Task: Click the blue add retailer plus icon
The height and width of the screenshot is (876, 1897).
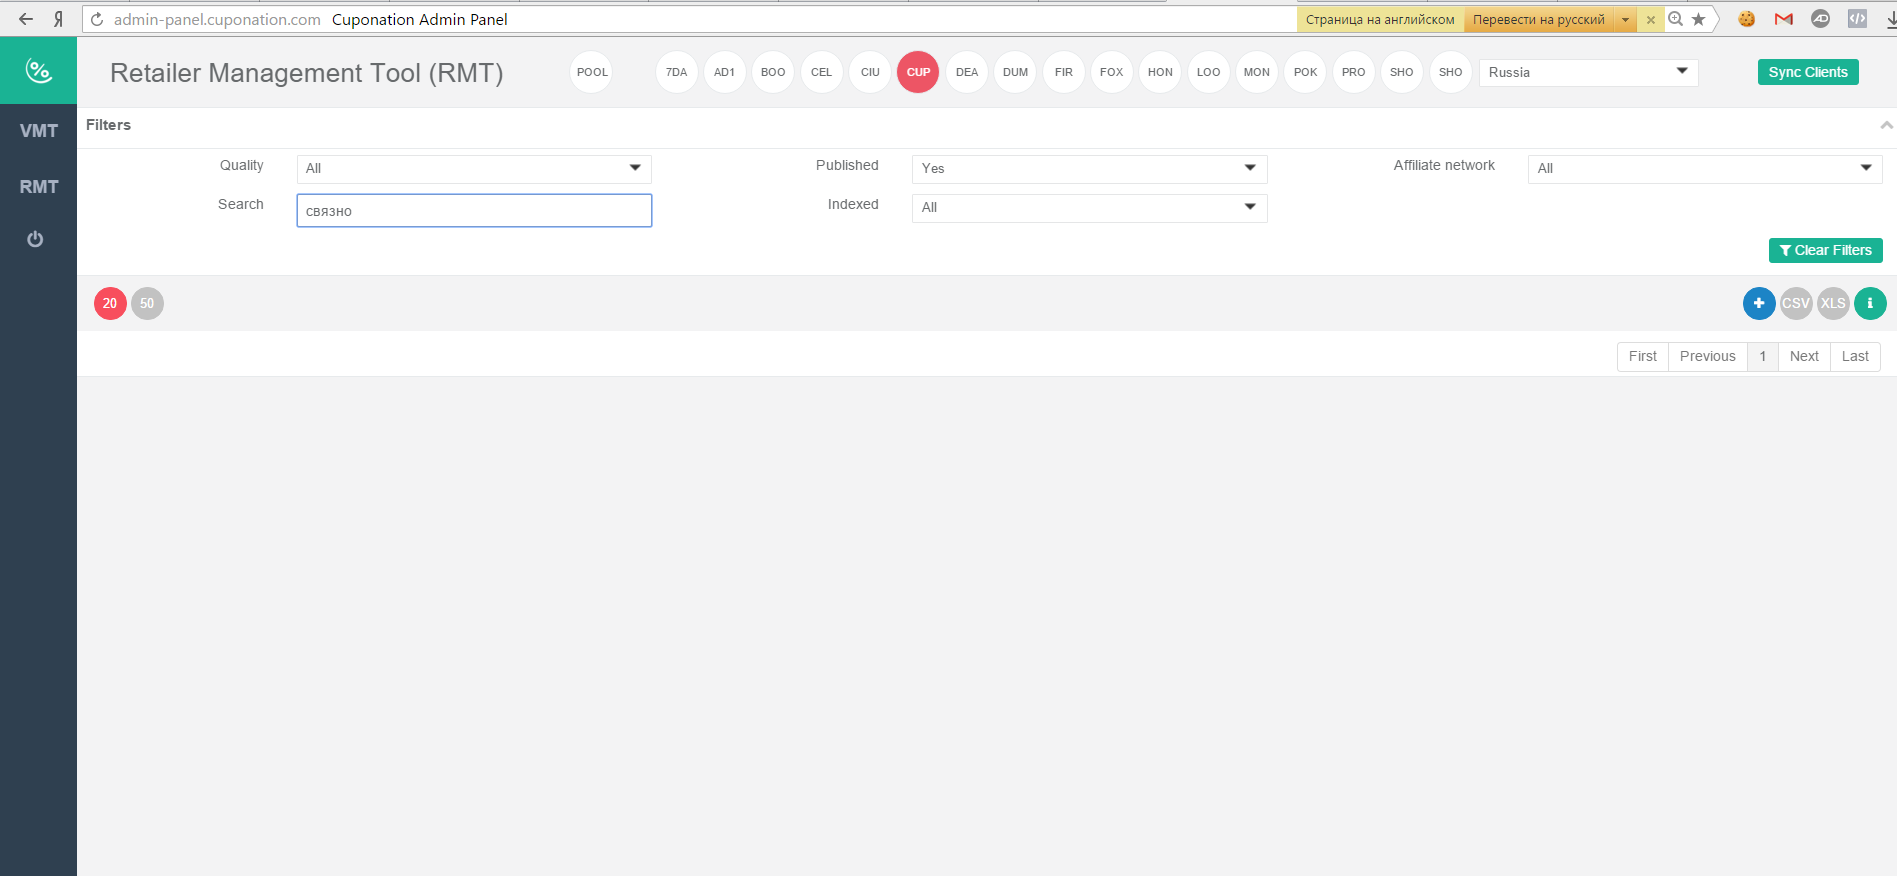Action: pyautogui.click(x=1759, y=303)
